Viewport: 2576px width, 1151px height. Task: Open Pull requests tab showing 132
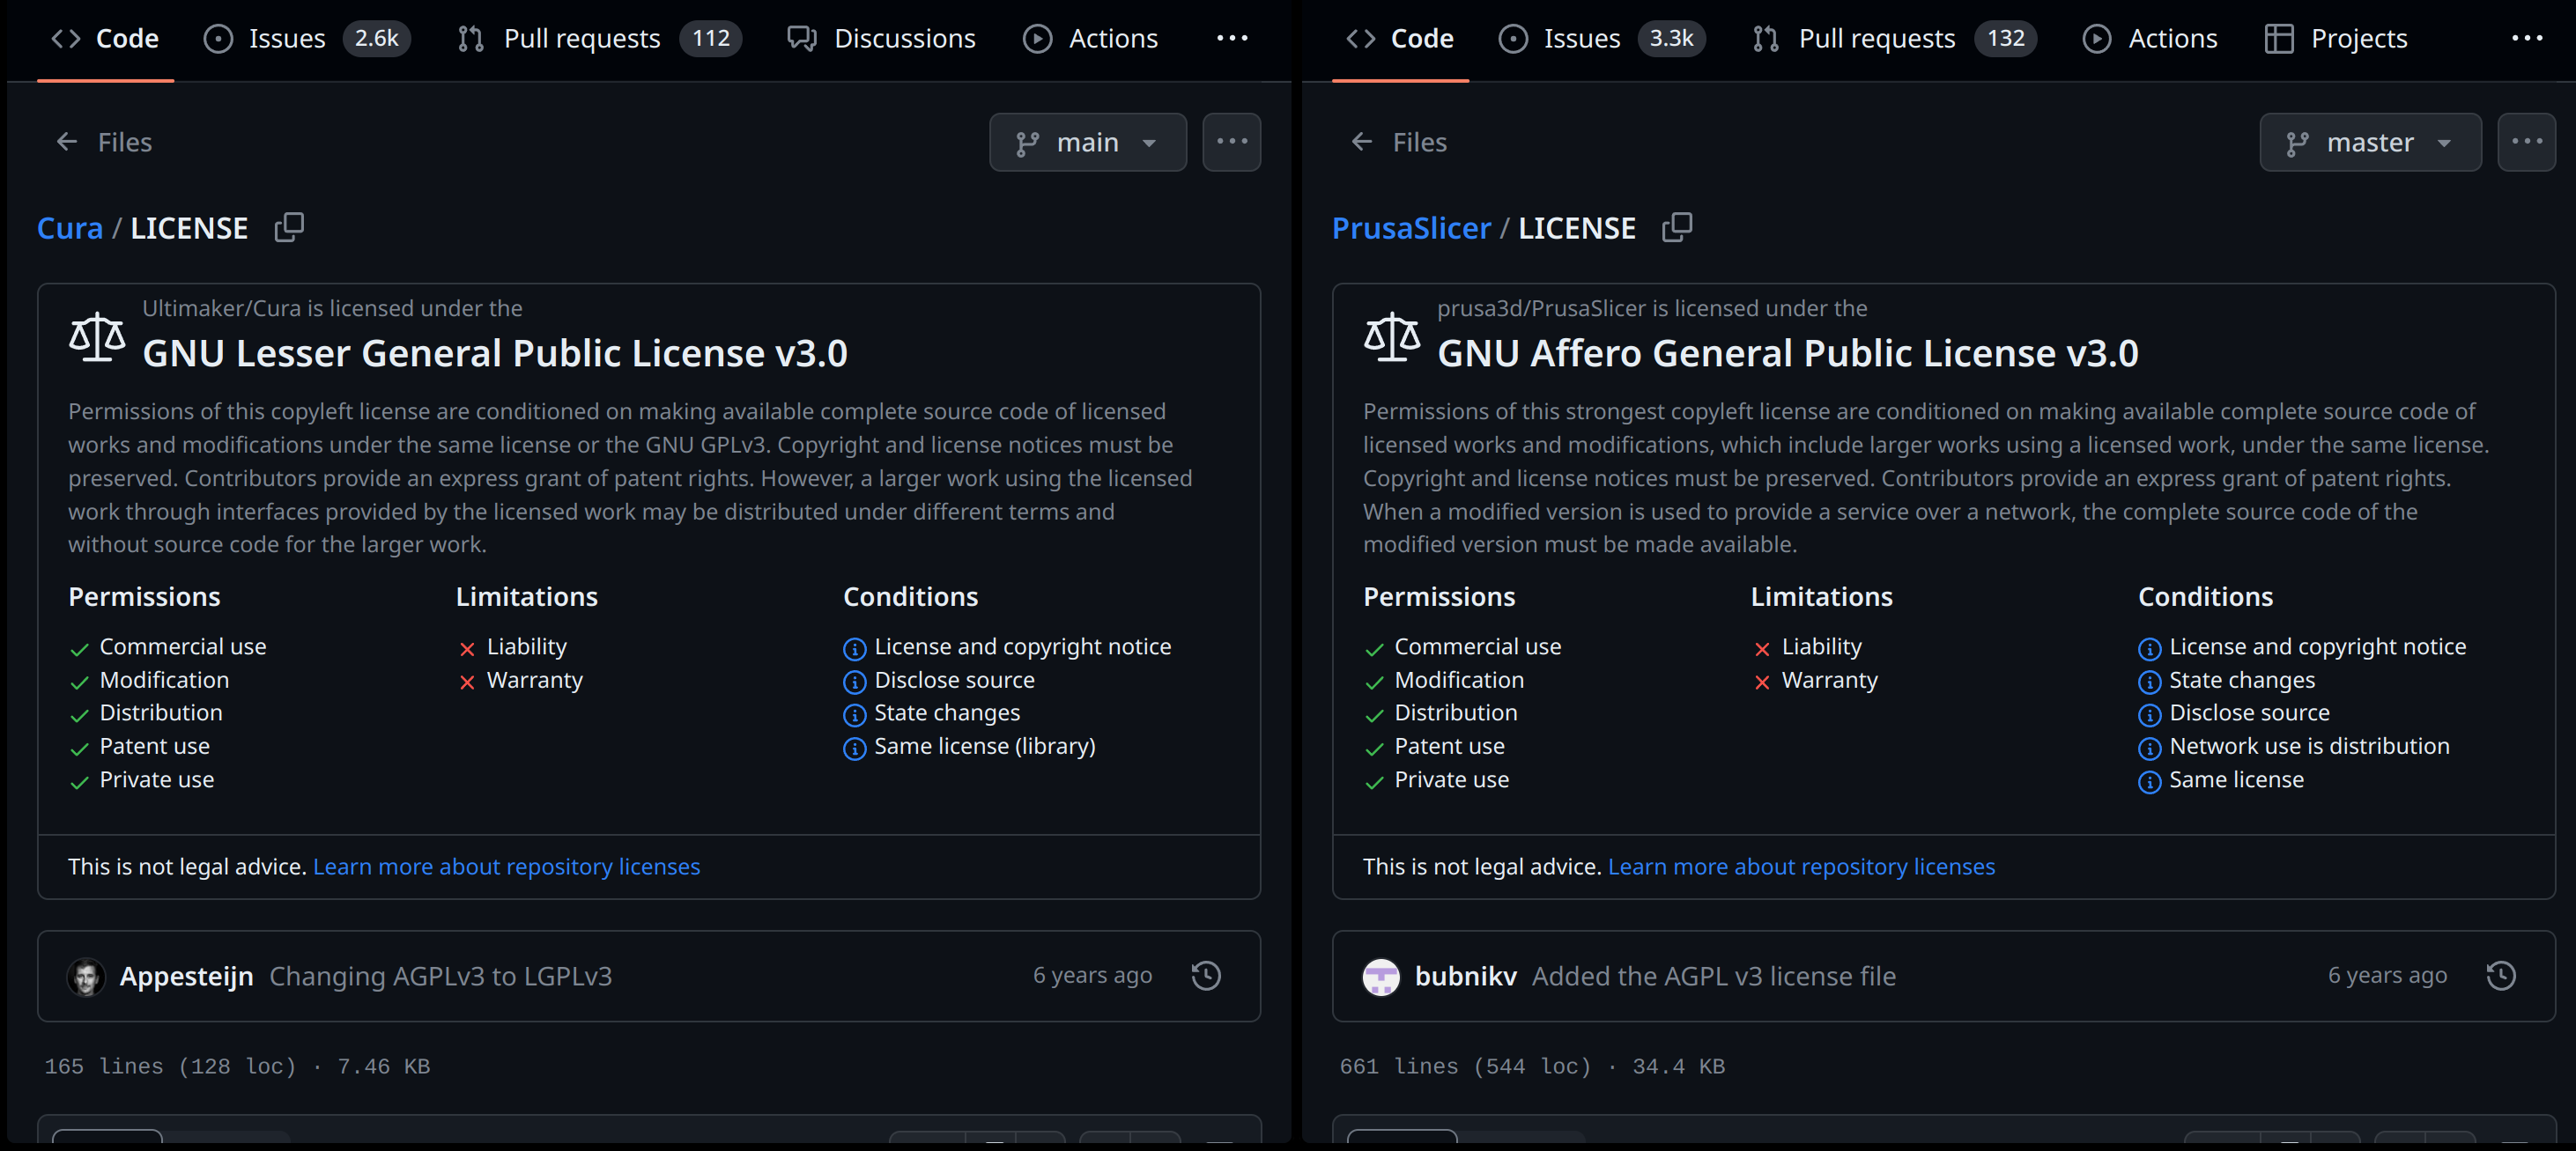coord(1893,38)
